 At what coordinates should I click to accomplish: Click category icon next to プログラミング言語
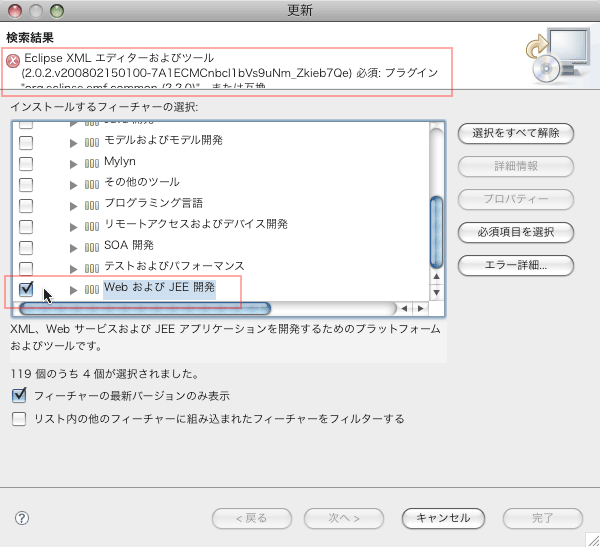click(x=92, y=206)
